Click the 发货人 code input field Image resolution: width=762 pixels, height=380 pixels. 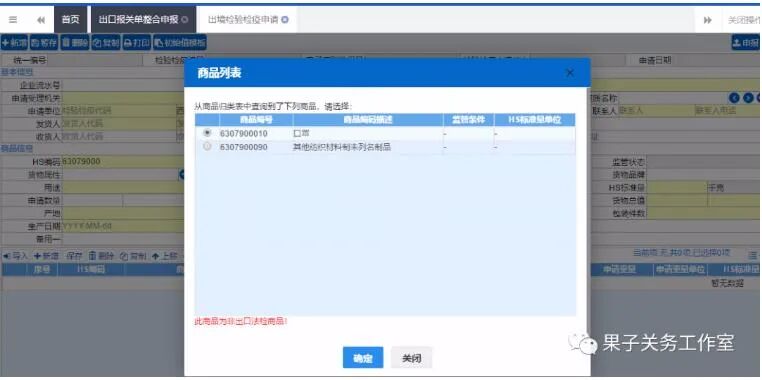(118, 123)
